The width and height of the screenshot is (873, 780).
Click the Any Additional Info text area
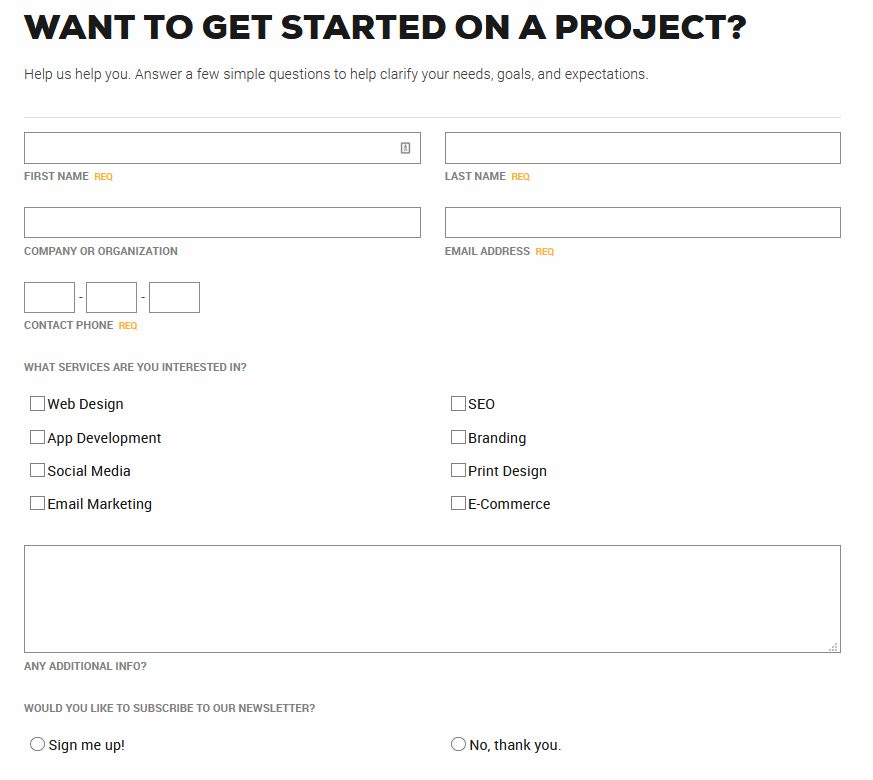(432, 598)
